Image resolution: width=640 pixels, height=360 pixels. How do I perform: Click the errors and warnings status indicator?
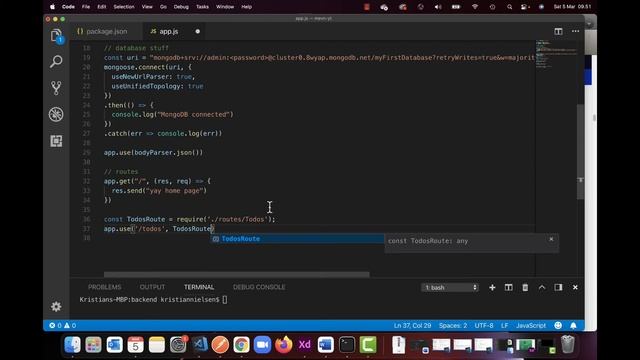[62, 326]
